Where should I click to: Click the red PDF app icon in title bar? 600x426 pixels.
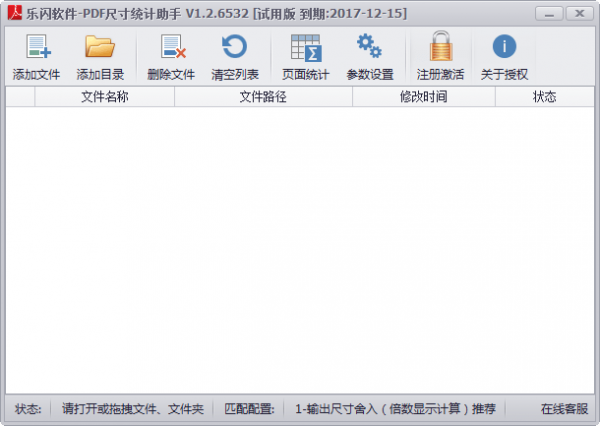[x=15, y=13]
